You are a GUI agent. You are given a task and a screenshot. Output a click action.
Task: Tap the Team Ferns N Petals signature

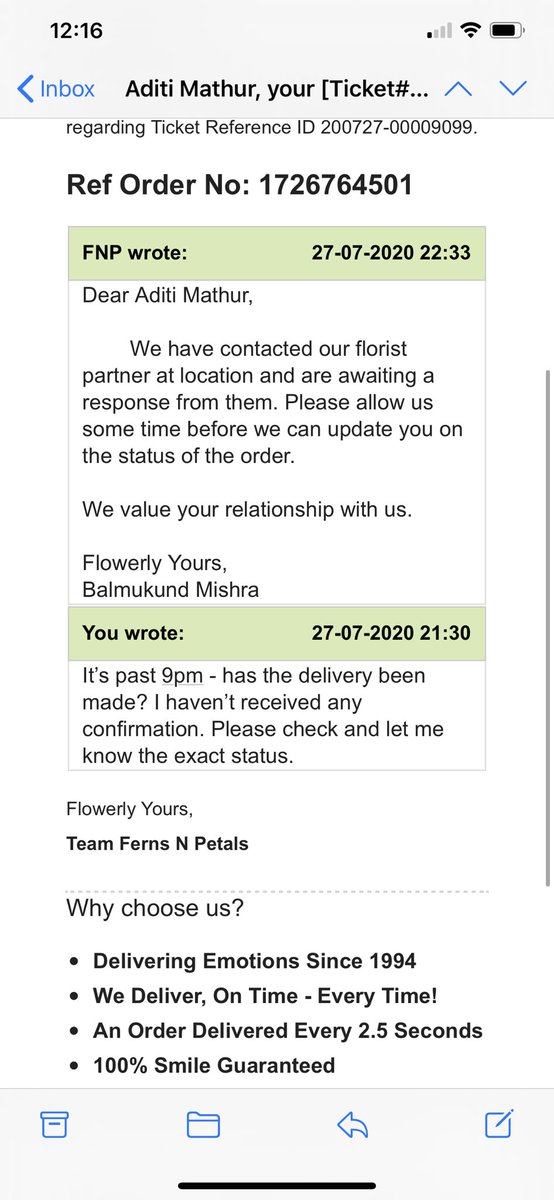(157, 844)
